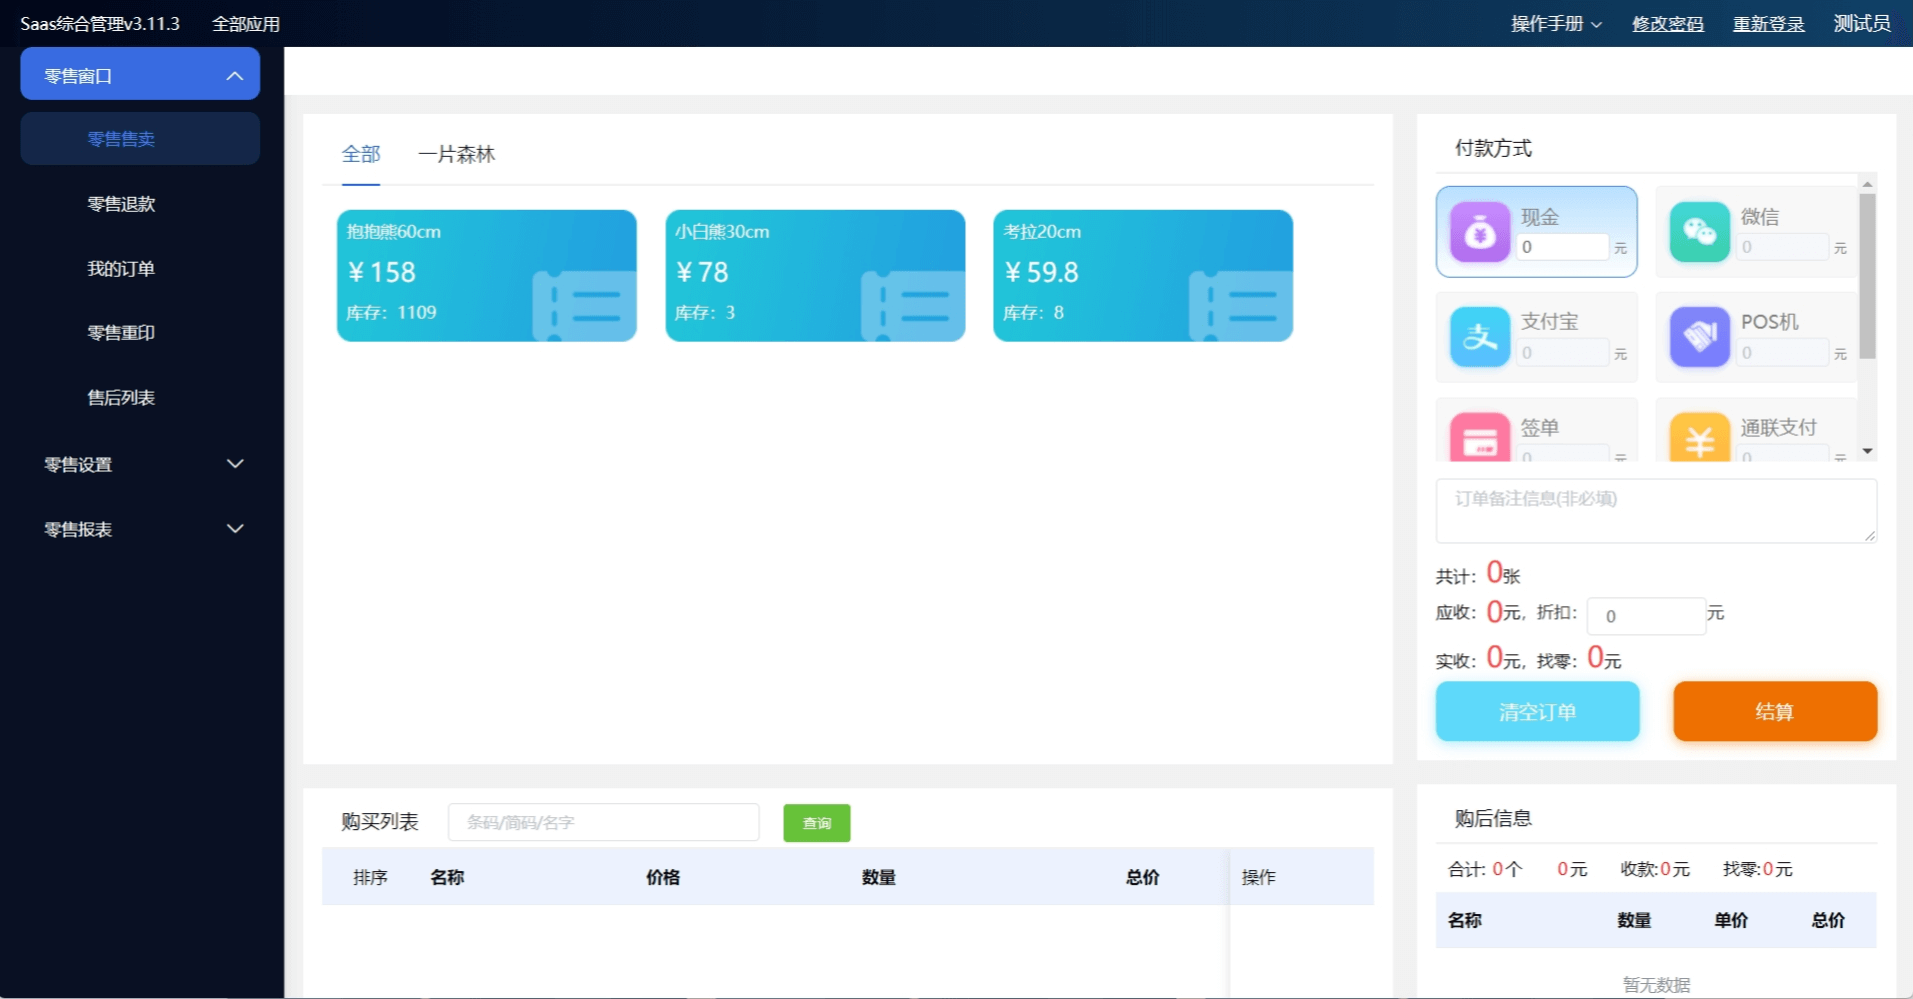Click the cash (现金) payment icon
This screenshot has height=999, width=1913.
tap(1479, 232)
